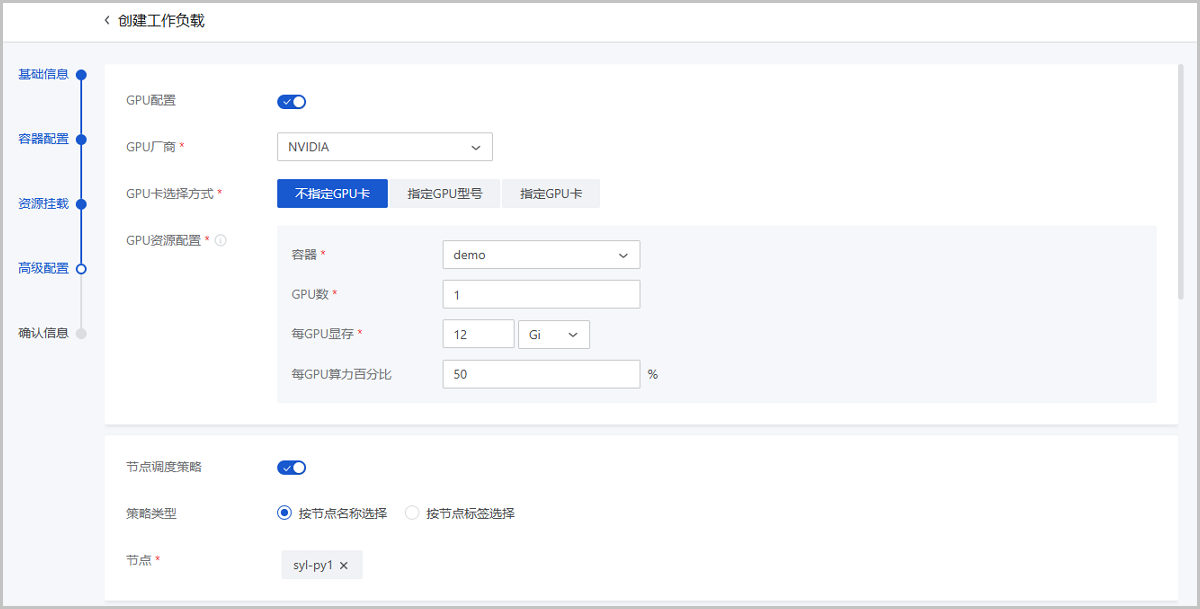The height and width of the screenshot is (609, 1200).
Task: Select the 按节点名称选择 radio option
Action: pyautogui.click(x=332, y=513)
